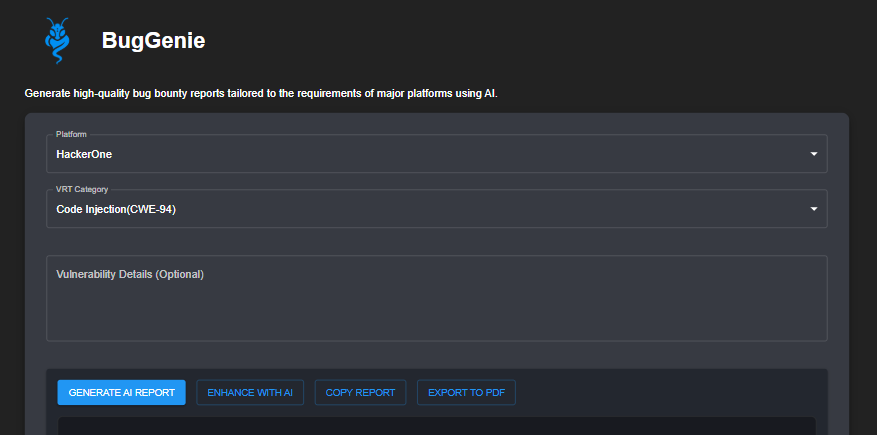Click the Platform field label

click(x=71, y=134)
